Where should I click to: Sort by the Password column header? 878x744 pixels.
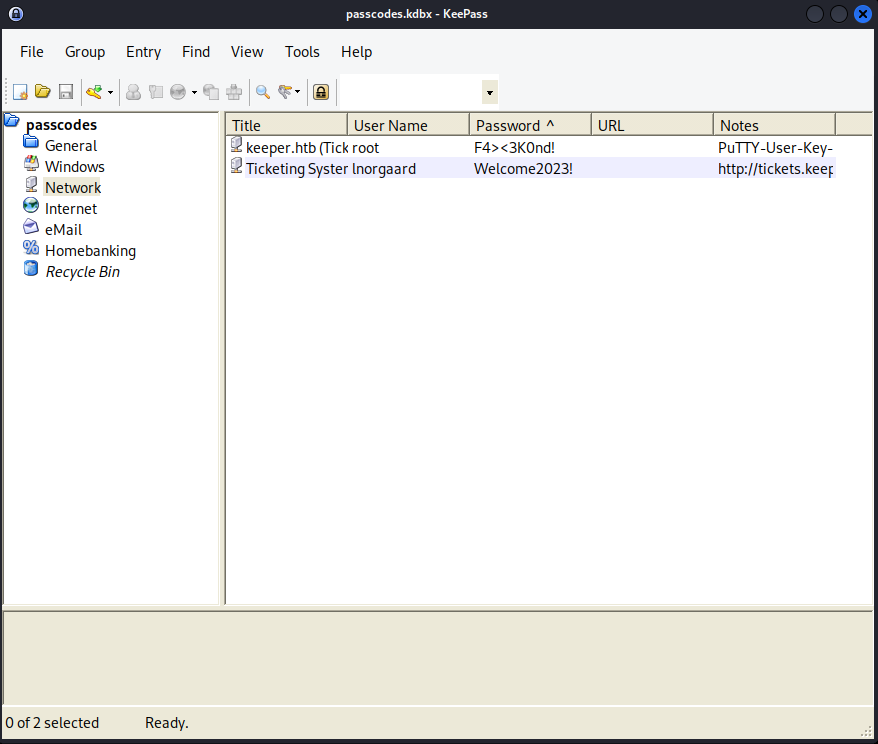[x=531, y=125]
